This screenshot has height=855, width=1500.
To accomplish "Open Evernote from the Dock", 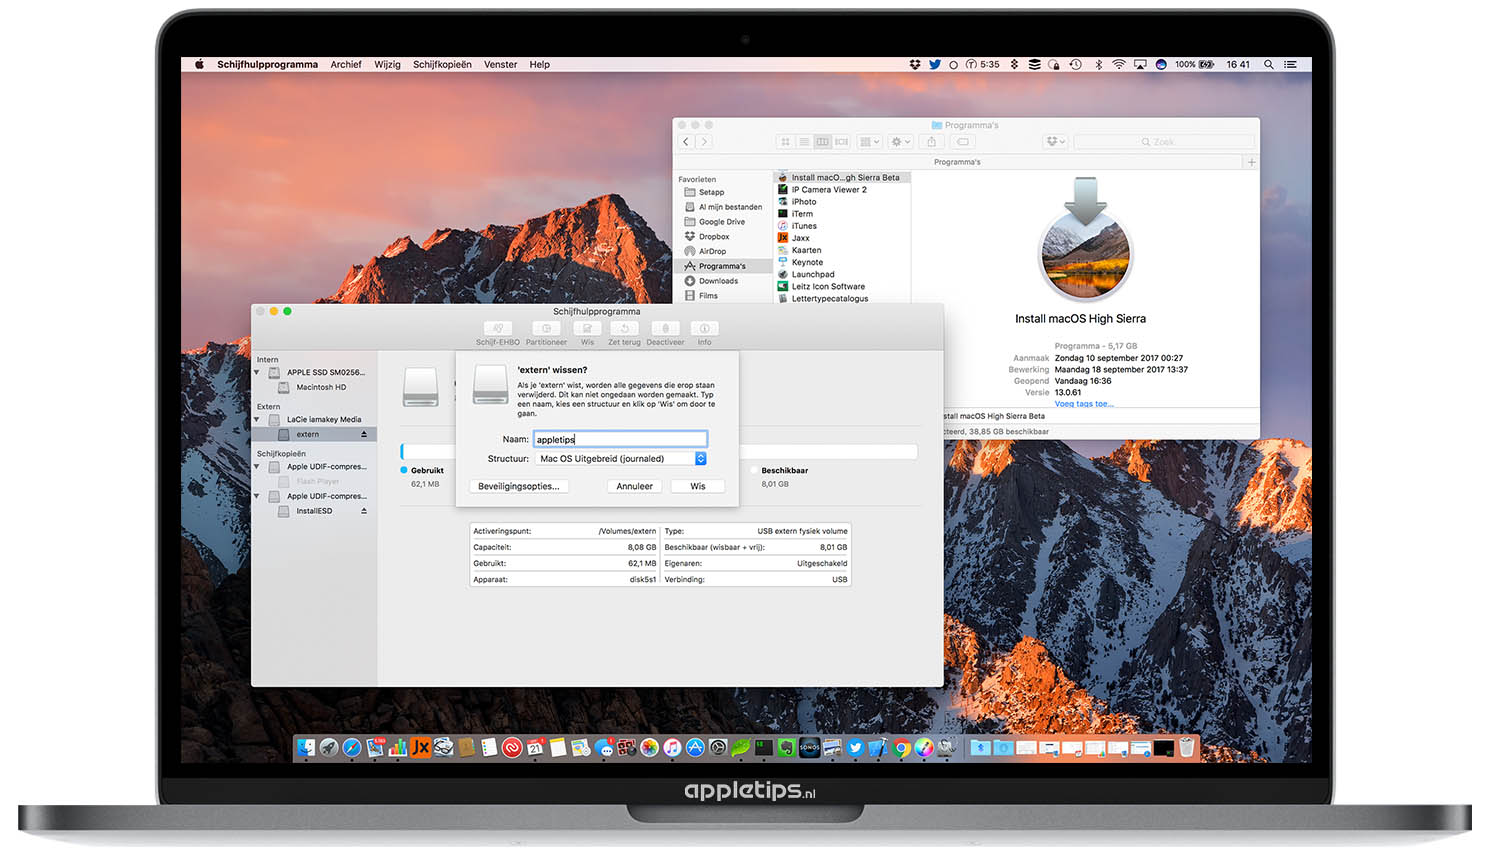I will (786, 747).
